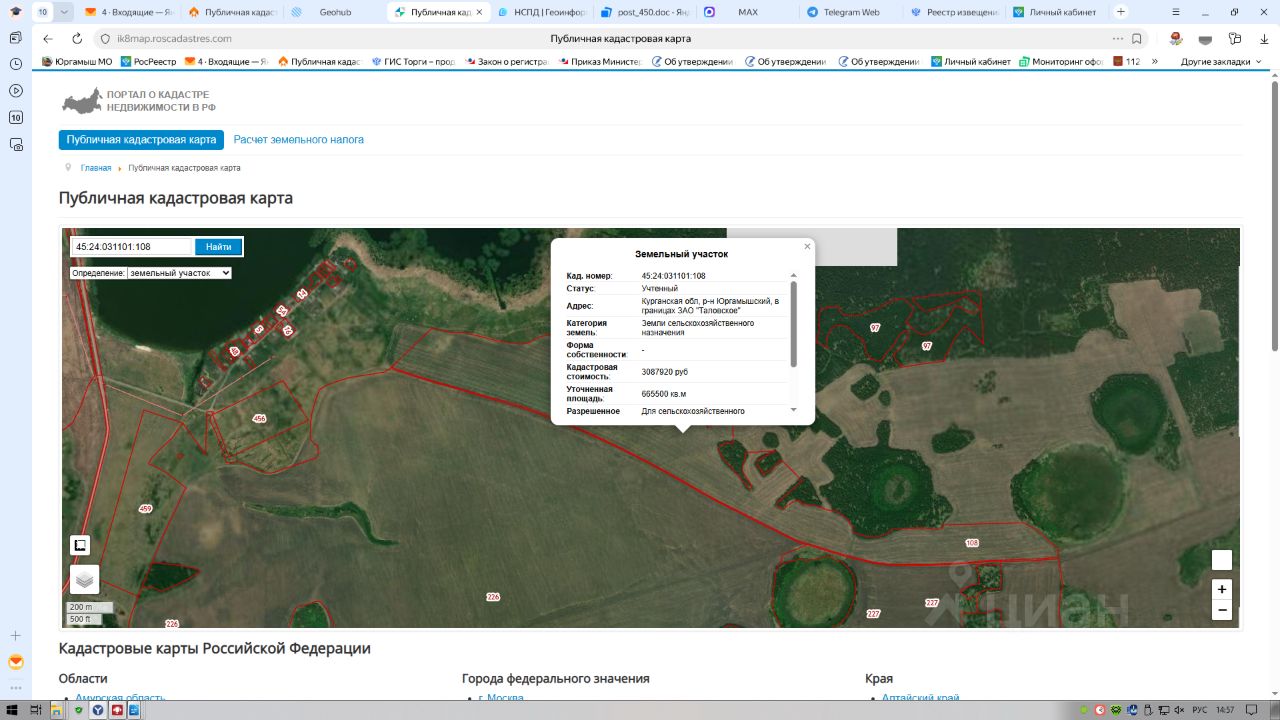The height and width of the screenshot is (720, 1280).
Task: Click parcel label 459 on the map
Action: [x=145, y=509]
